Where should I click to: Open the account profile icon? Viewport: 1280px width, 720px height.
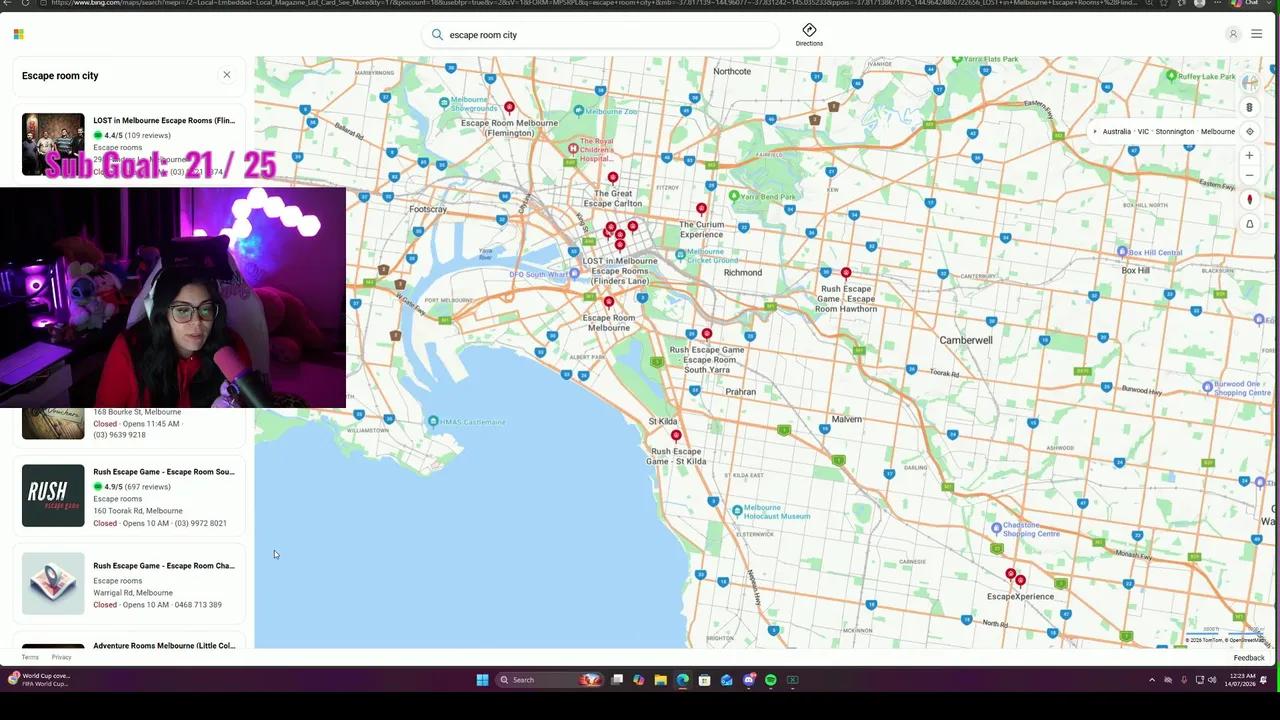click(1233, 34)
